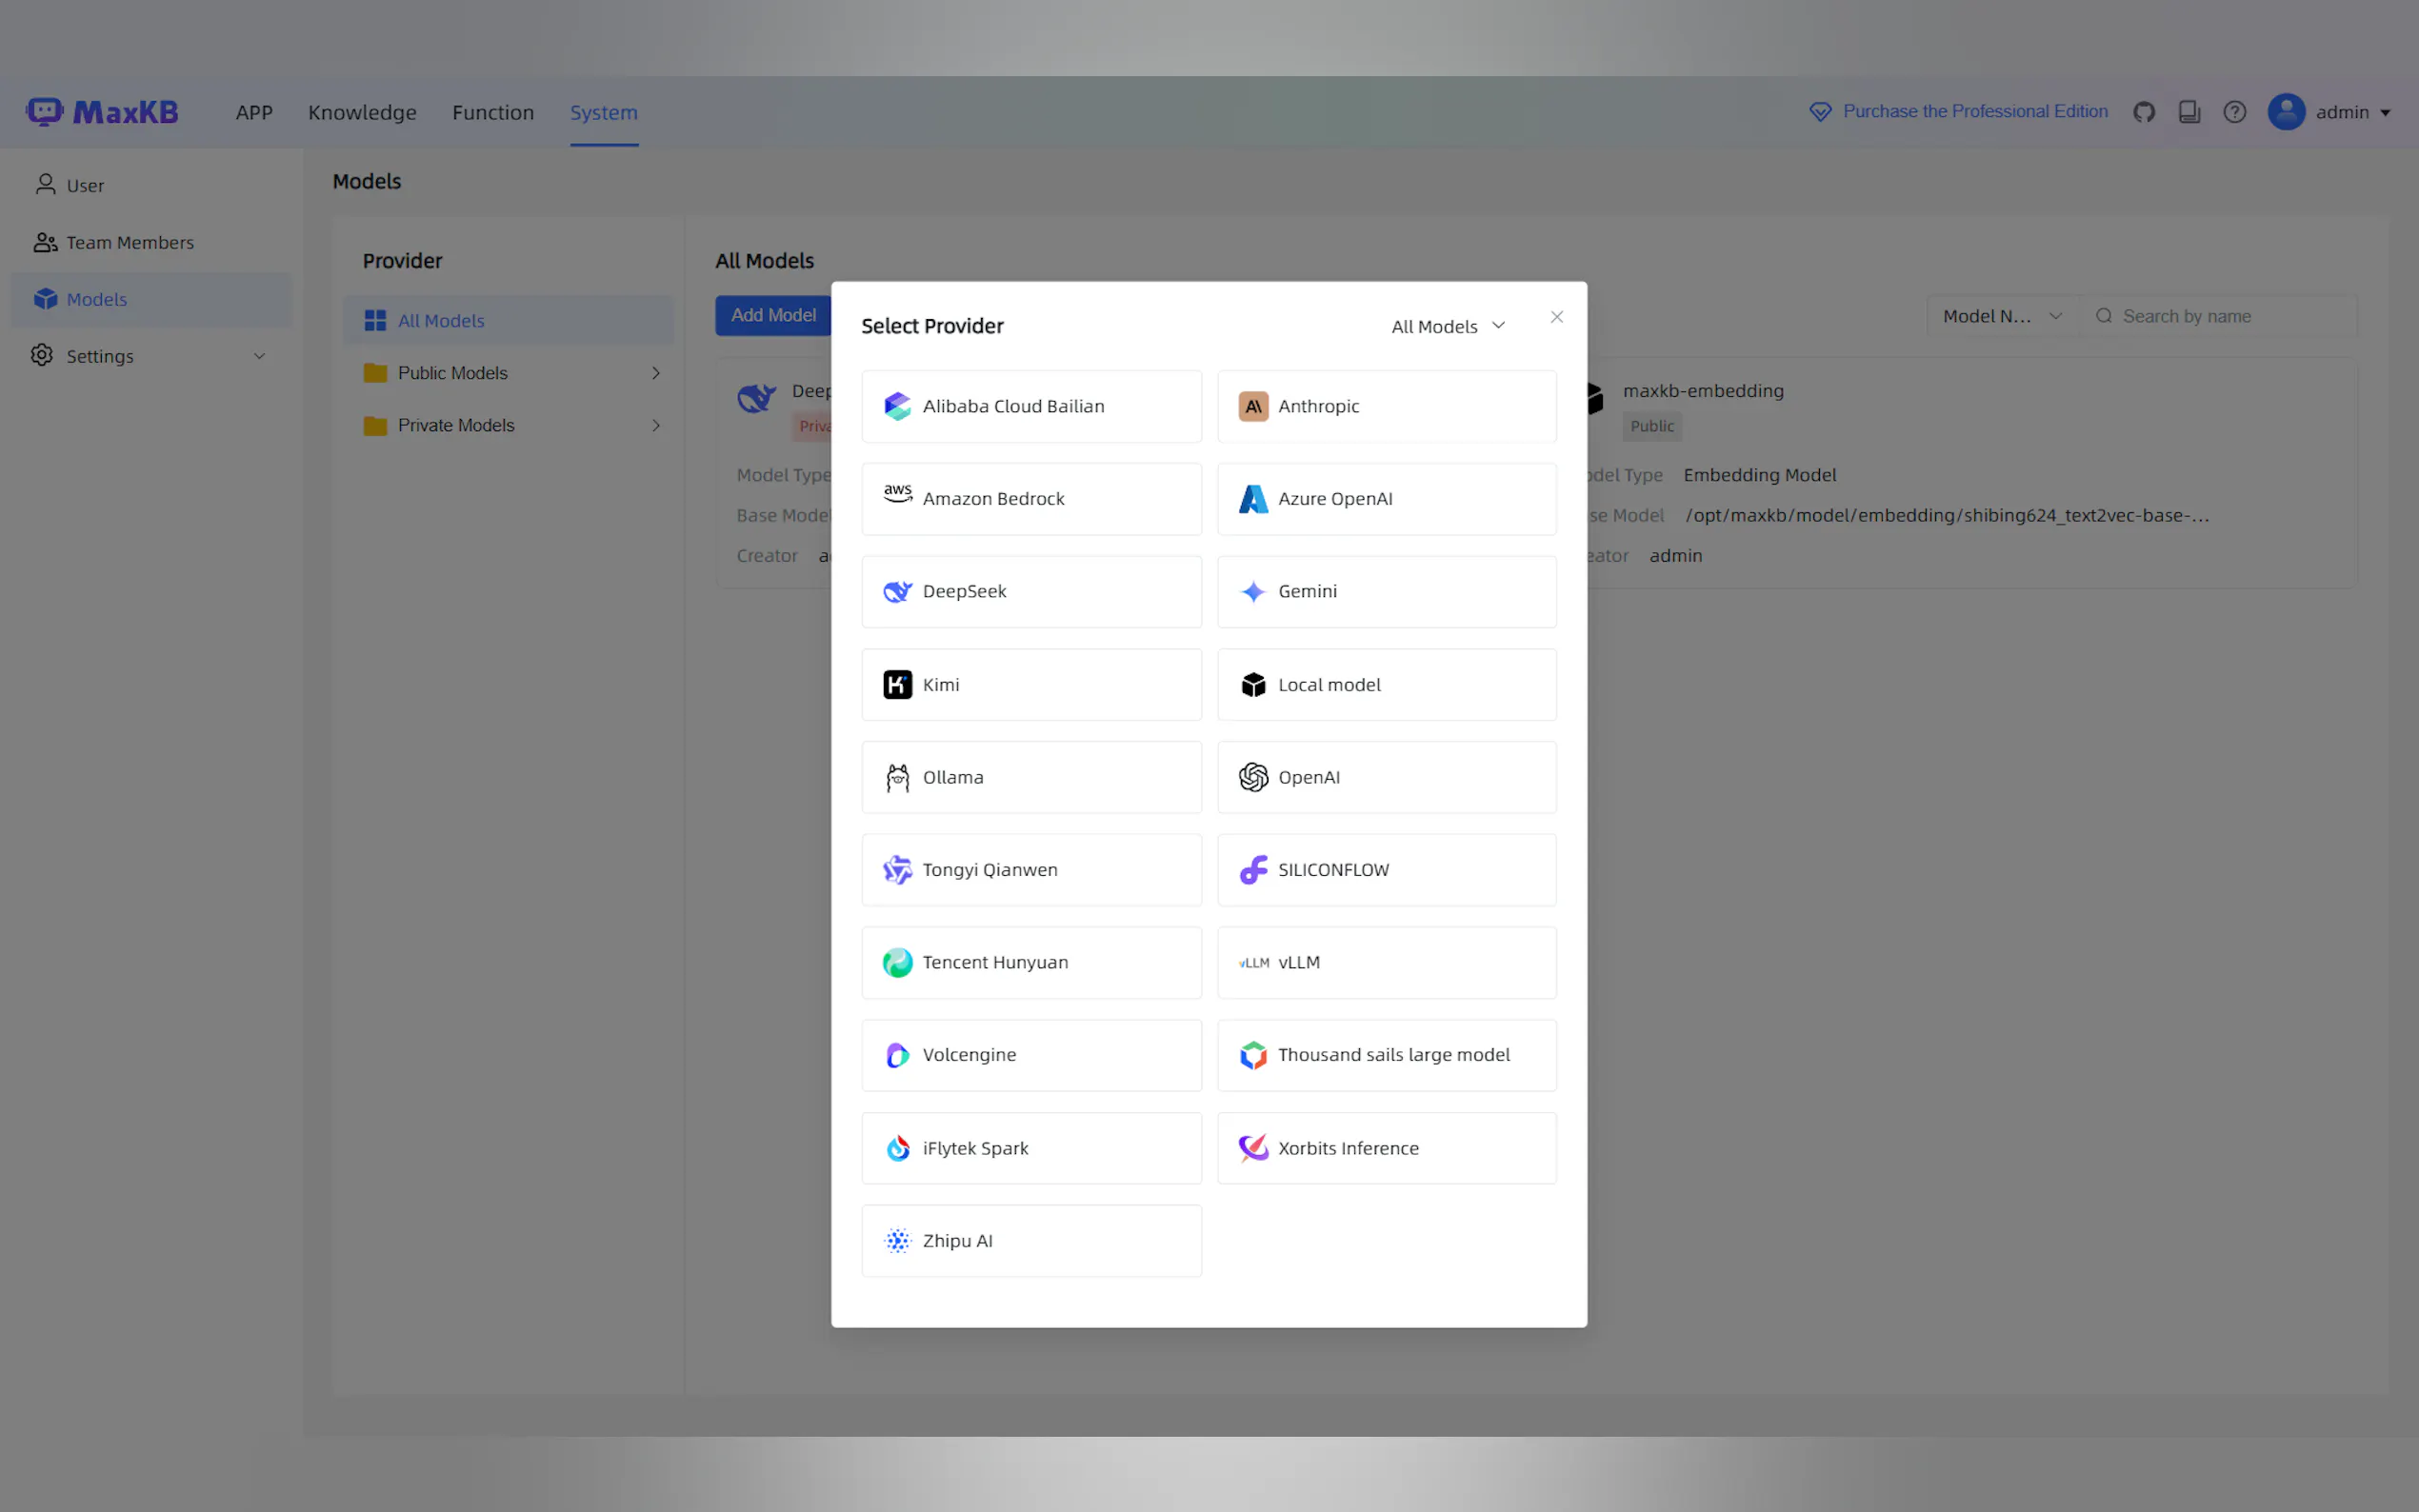
Task: Switch to the Knowledge tab
Action: click(362, 112)
